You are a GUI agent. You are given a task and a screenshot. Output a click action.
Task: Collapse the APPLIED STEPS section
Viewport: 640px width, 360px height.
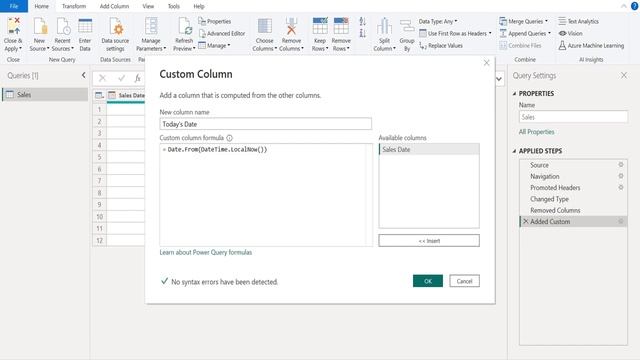[x=514, y=151]
